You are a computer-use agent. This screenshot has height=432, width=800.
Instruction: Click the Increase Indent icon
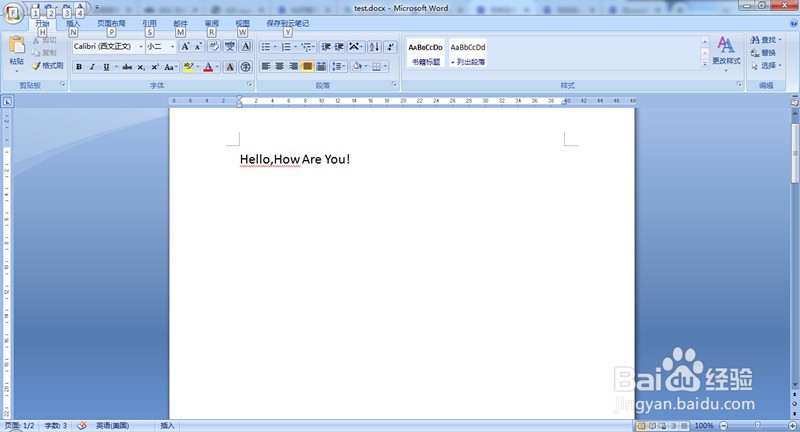tap(339, 47)
